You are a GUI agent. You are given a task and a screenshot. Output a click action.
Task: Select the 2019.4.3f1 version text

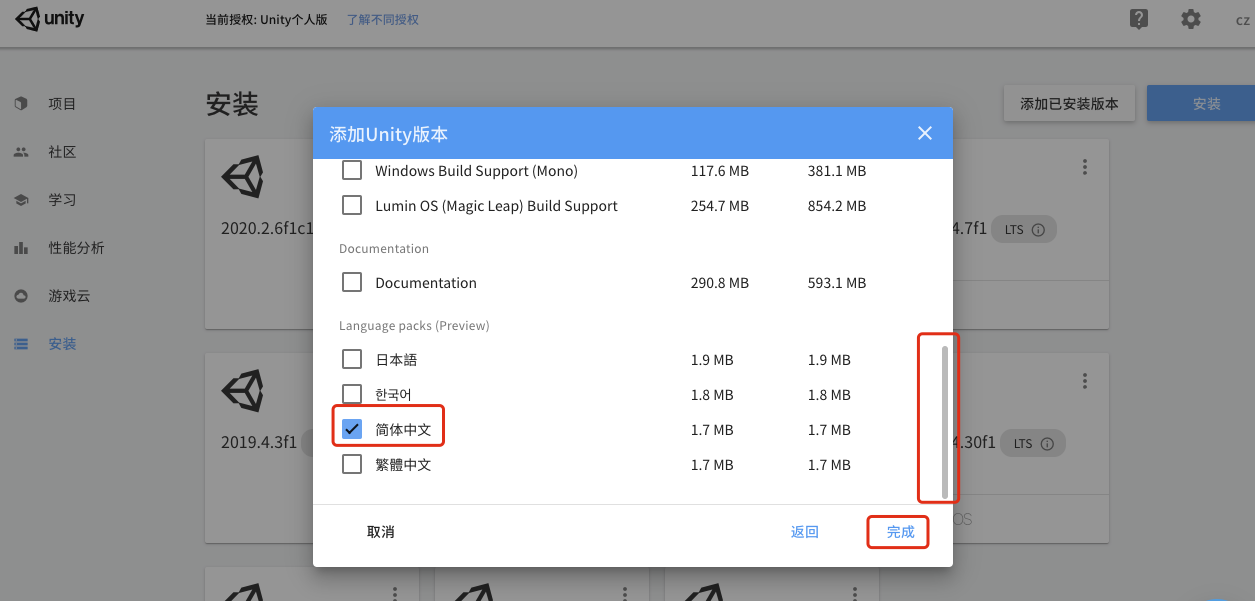click(259, 442)
